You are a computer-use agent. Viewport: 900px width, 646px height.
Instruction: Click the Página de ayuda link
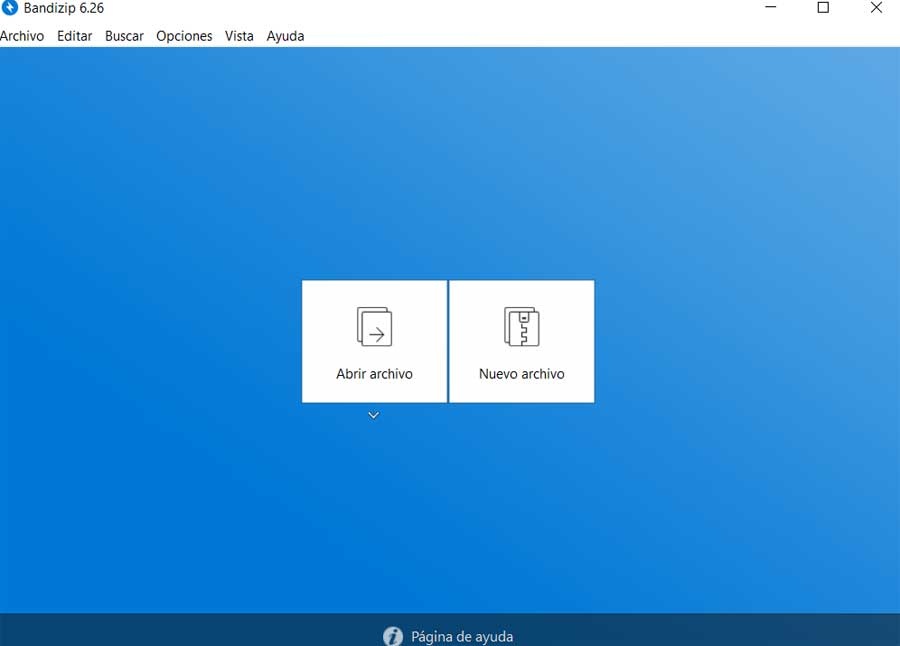462,636
